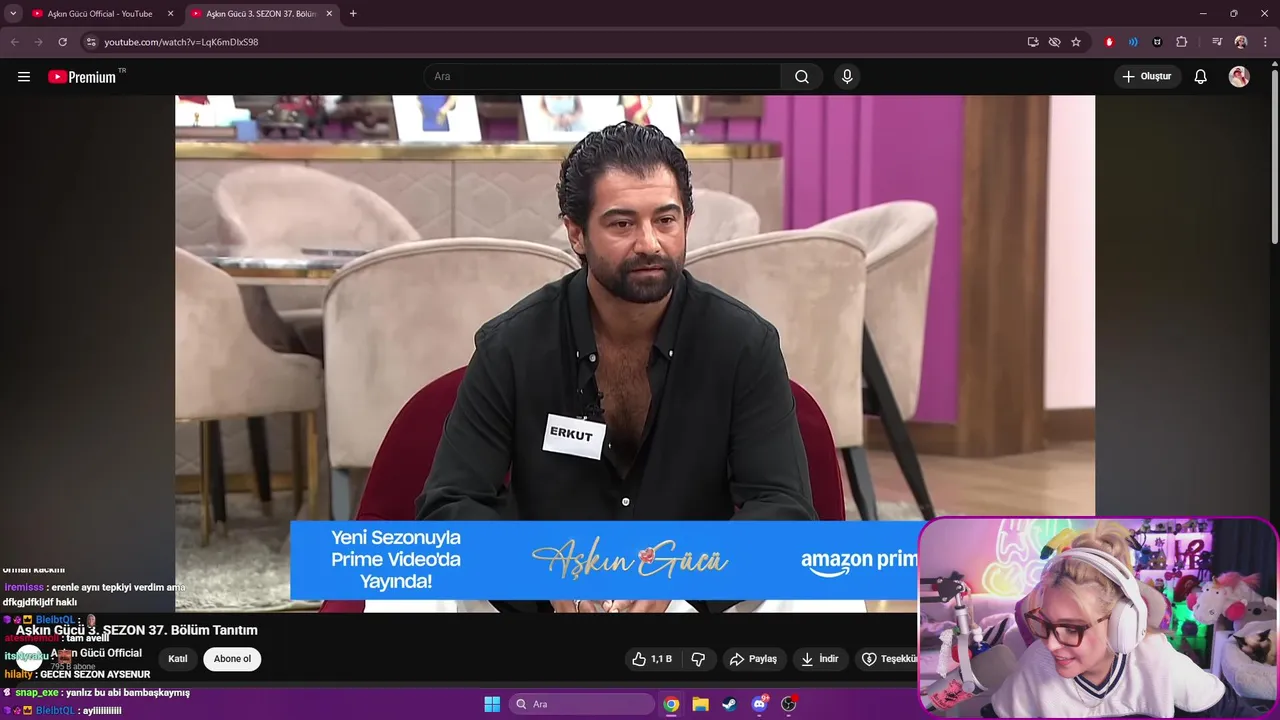Open the blue sound waves extension
The image size is (1280, 720).
pos(1133,42)
